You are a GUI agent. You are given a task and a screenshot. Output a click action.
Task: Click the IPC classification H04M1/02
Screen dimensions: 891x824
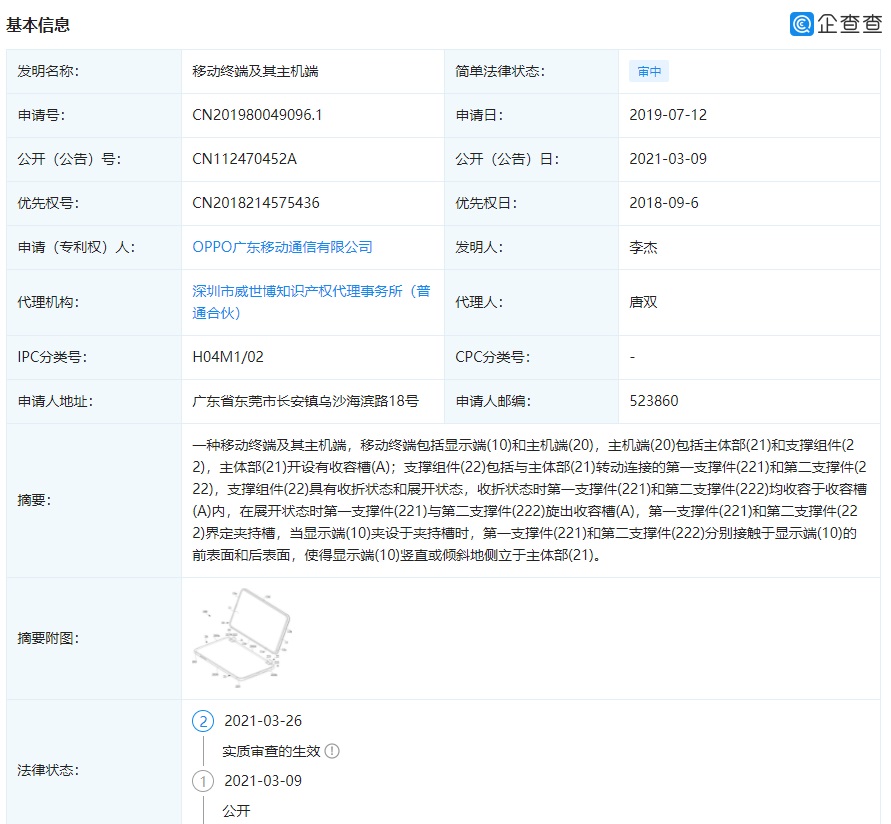(x=228, y=357)
